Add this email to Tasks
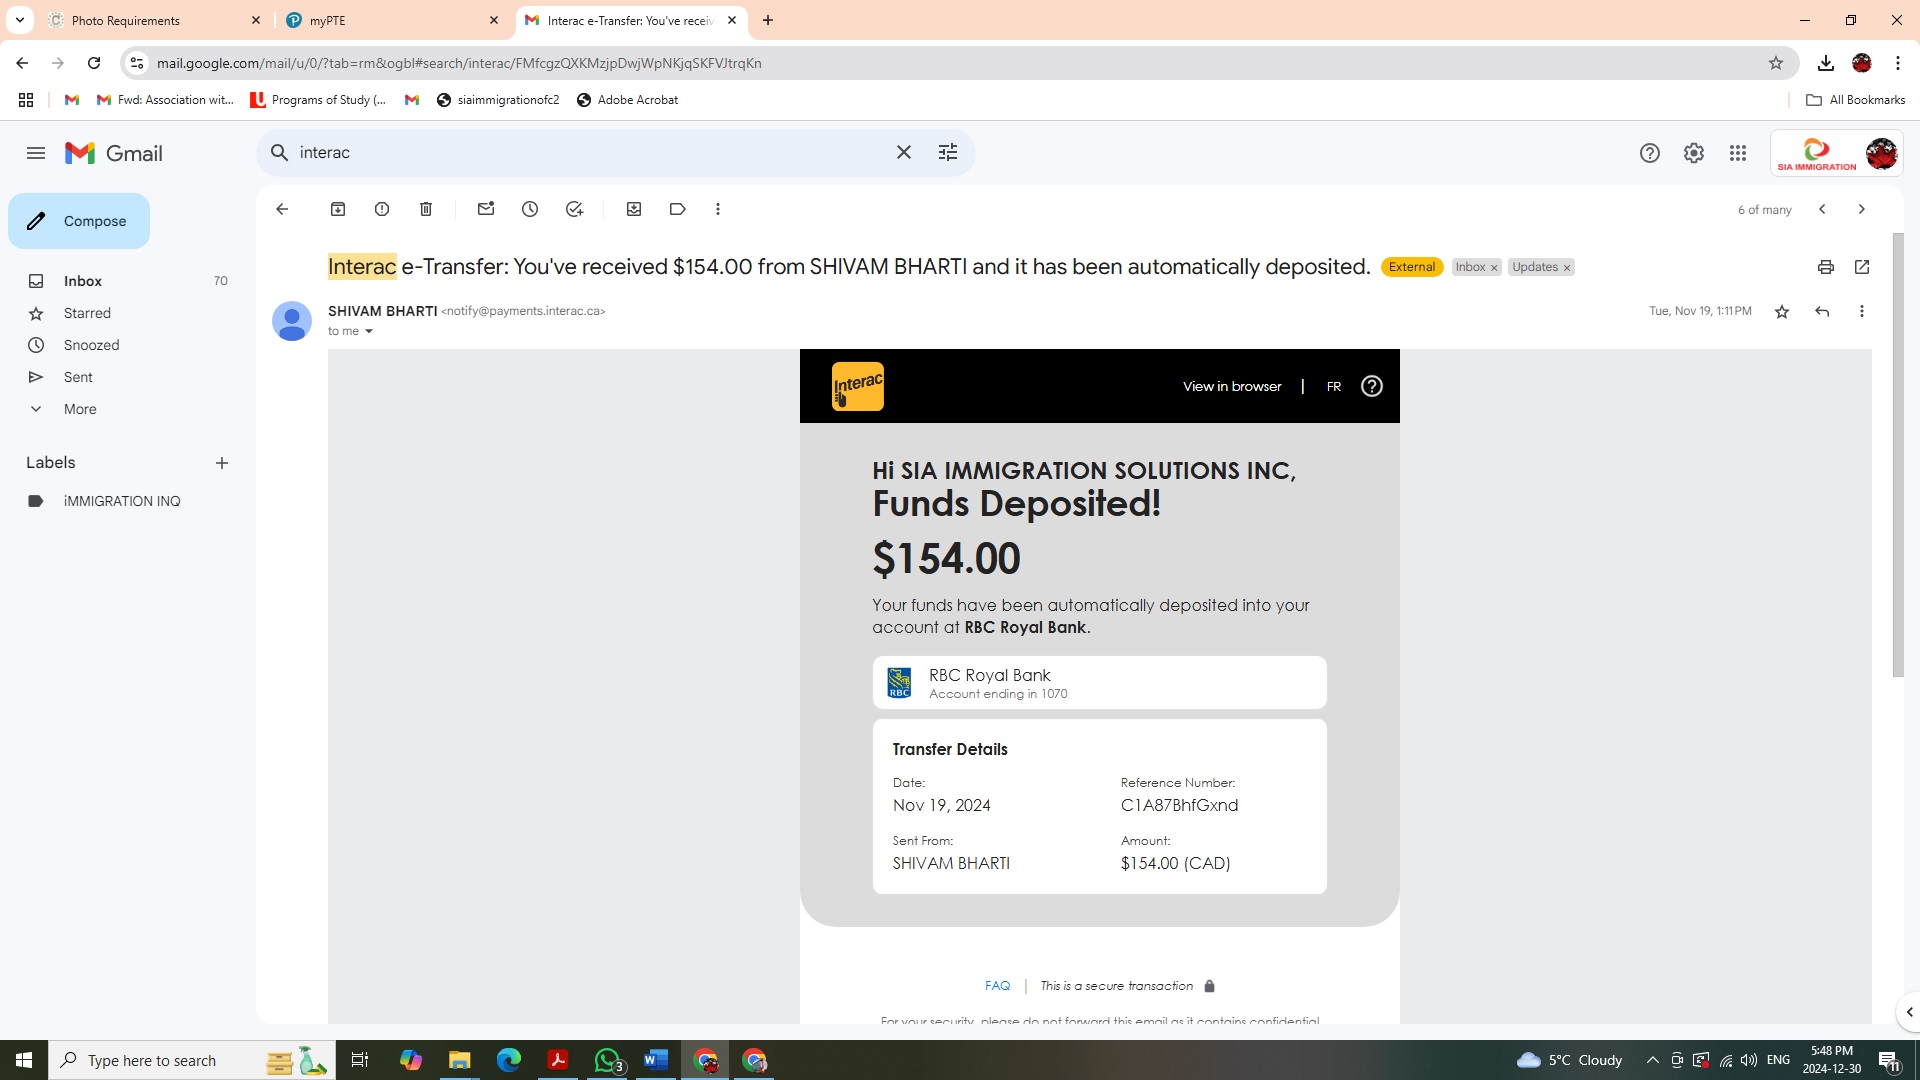This screenshot has width=1920, height=1080. [x=574, y=209]
